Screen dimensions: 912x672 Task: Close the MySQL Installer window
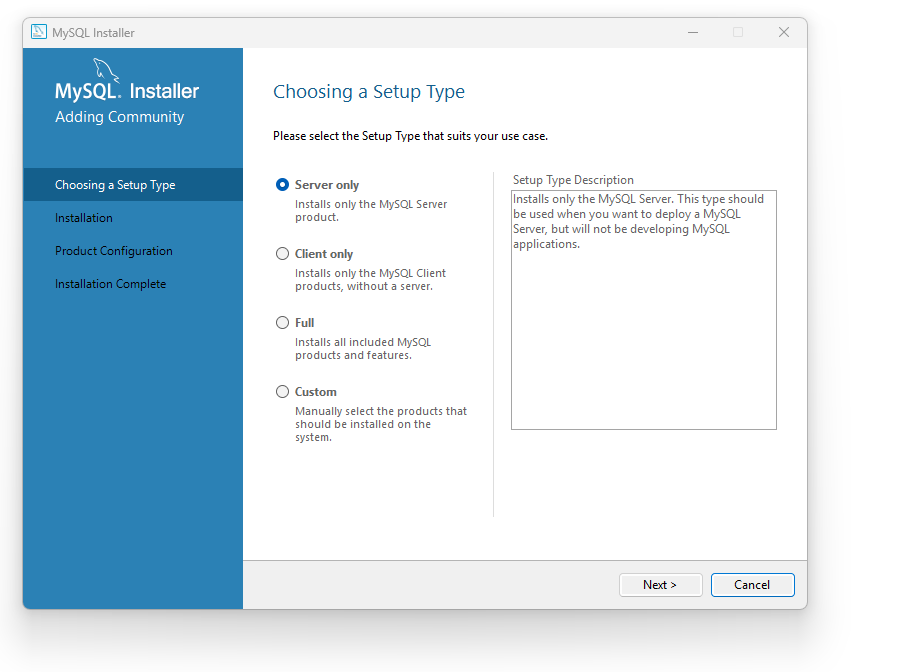(783, 33)
